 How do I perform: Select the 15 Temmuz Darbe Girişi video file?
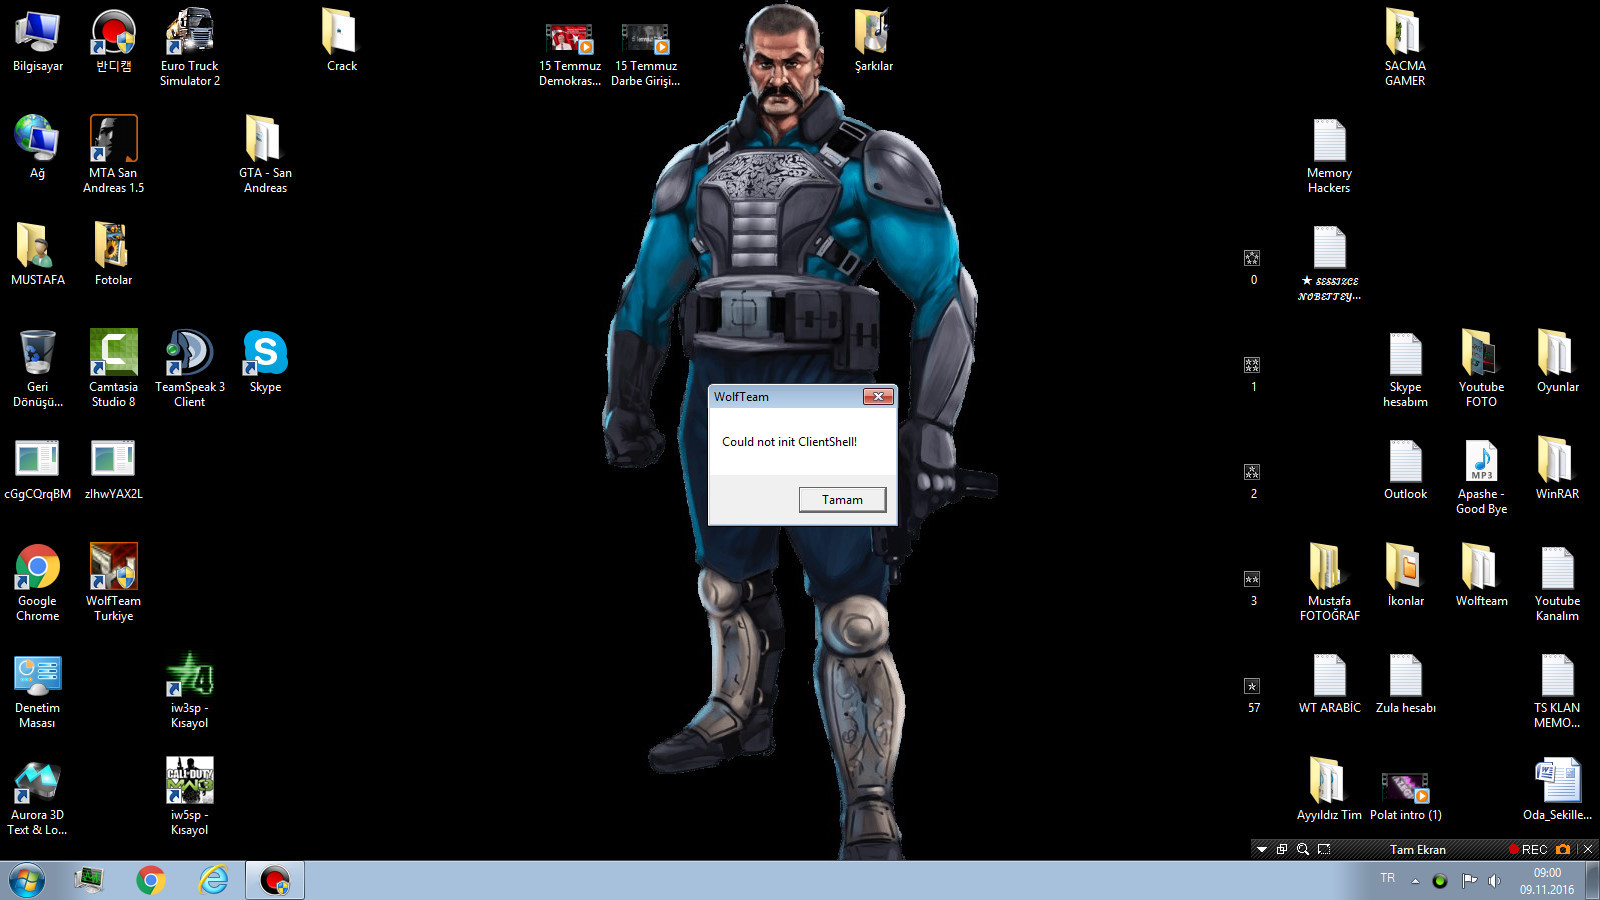tap(646, 54)
